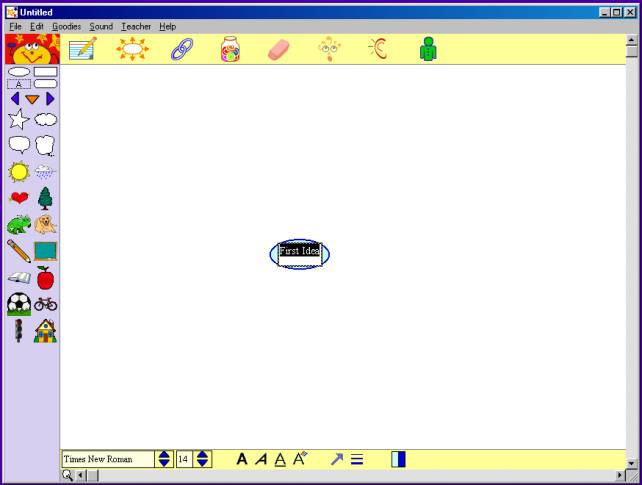Click the Listen ear icon

pos(378,49)
